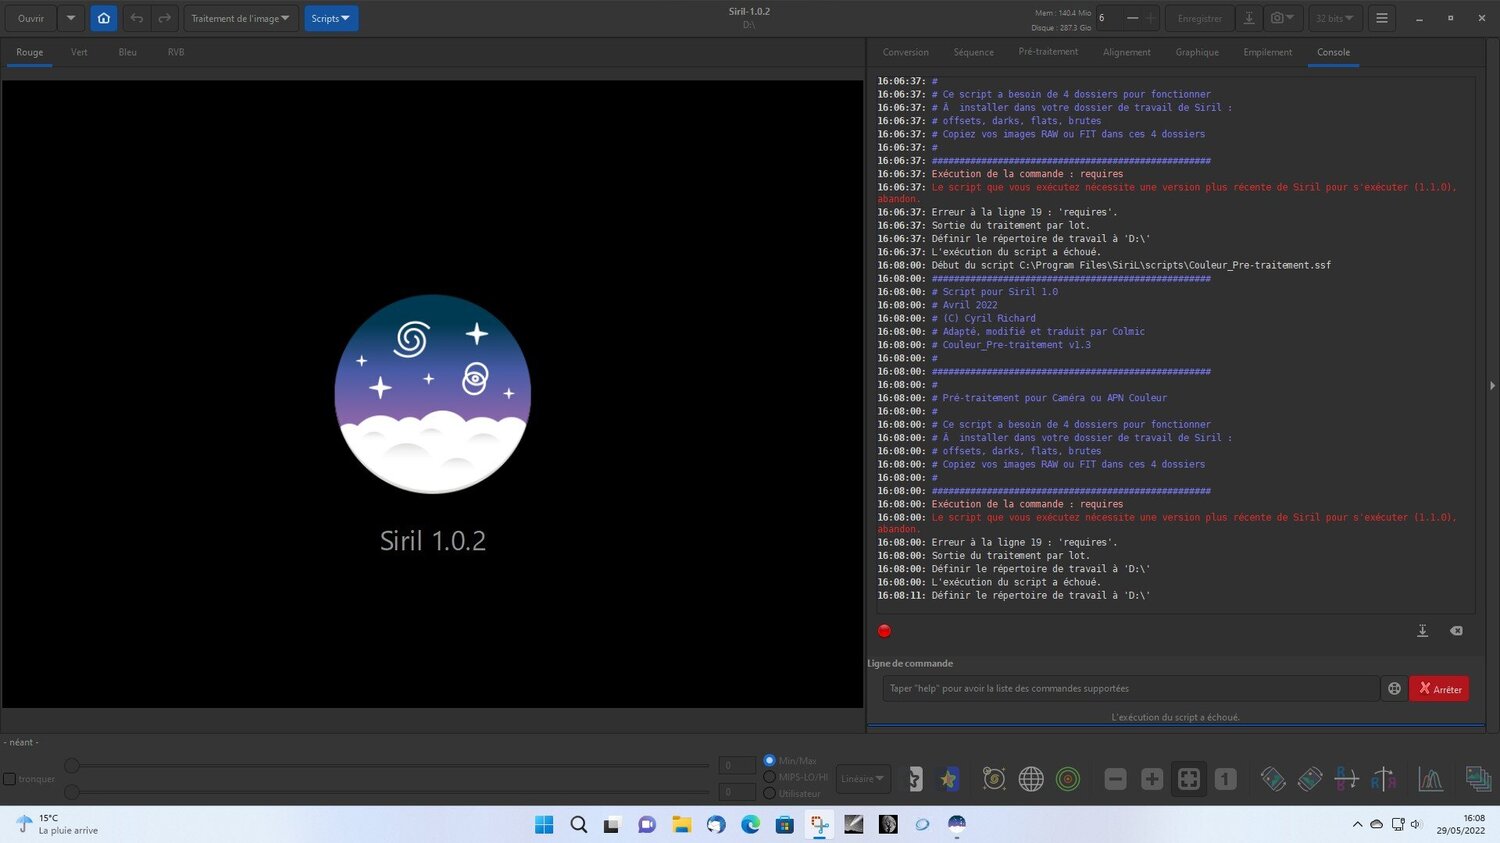Screen dimensions: 1500x843
Task: Open the command help globe icon
Action: point(1394,688)
